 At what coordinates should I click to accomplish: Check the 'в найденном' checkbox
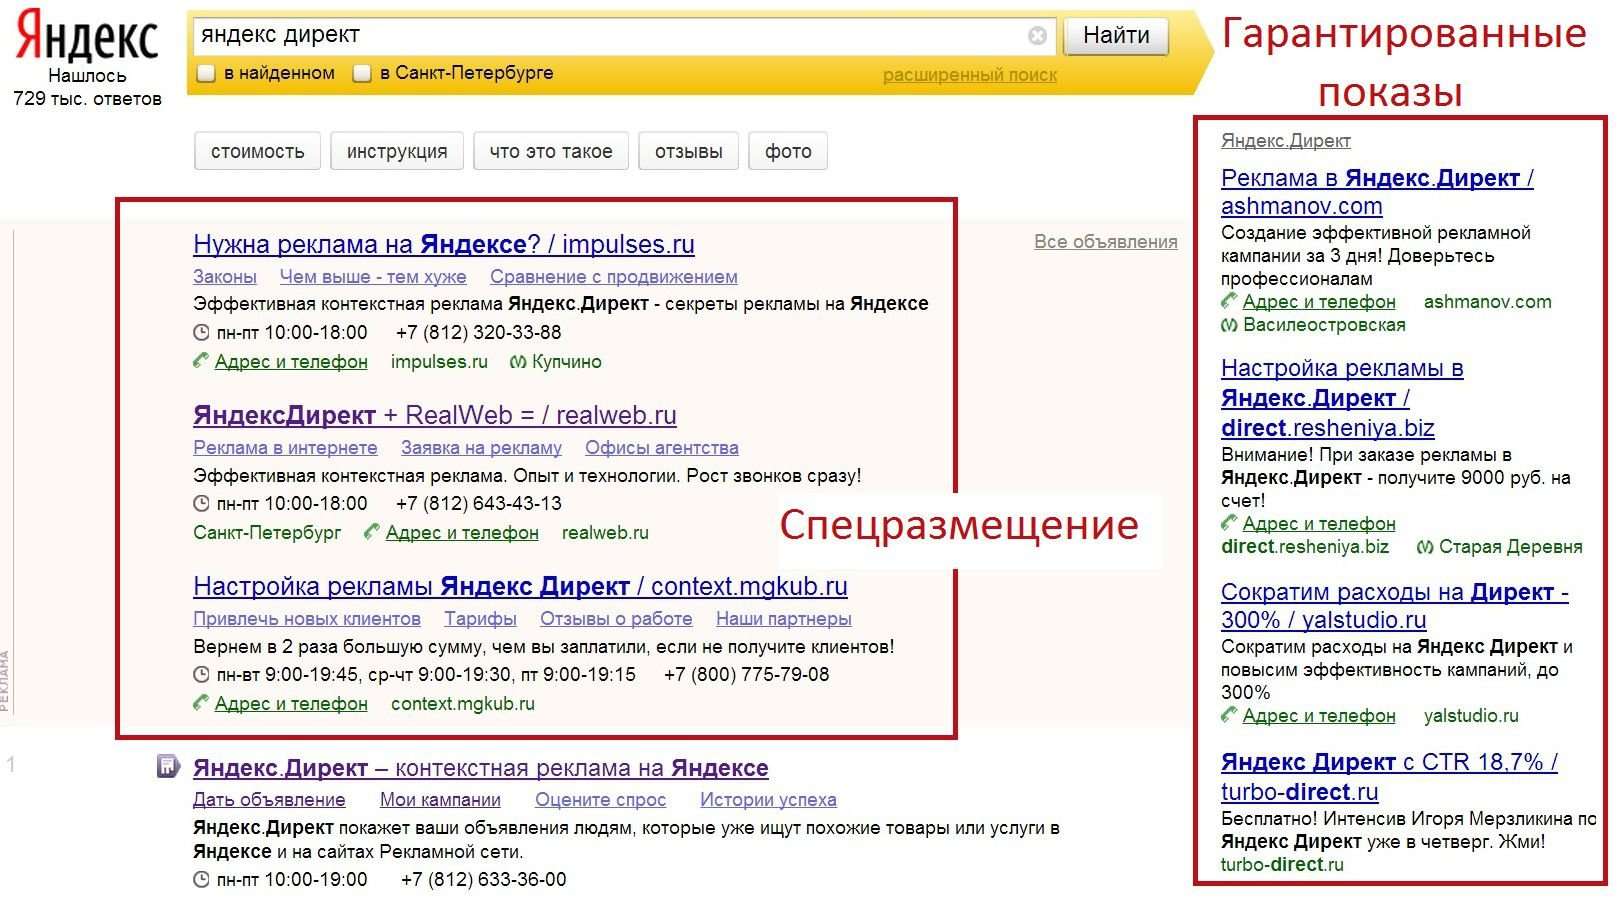tap(206, 73)
